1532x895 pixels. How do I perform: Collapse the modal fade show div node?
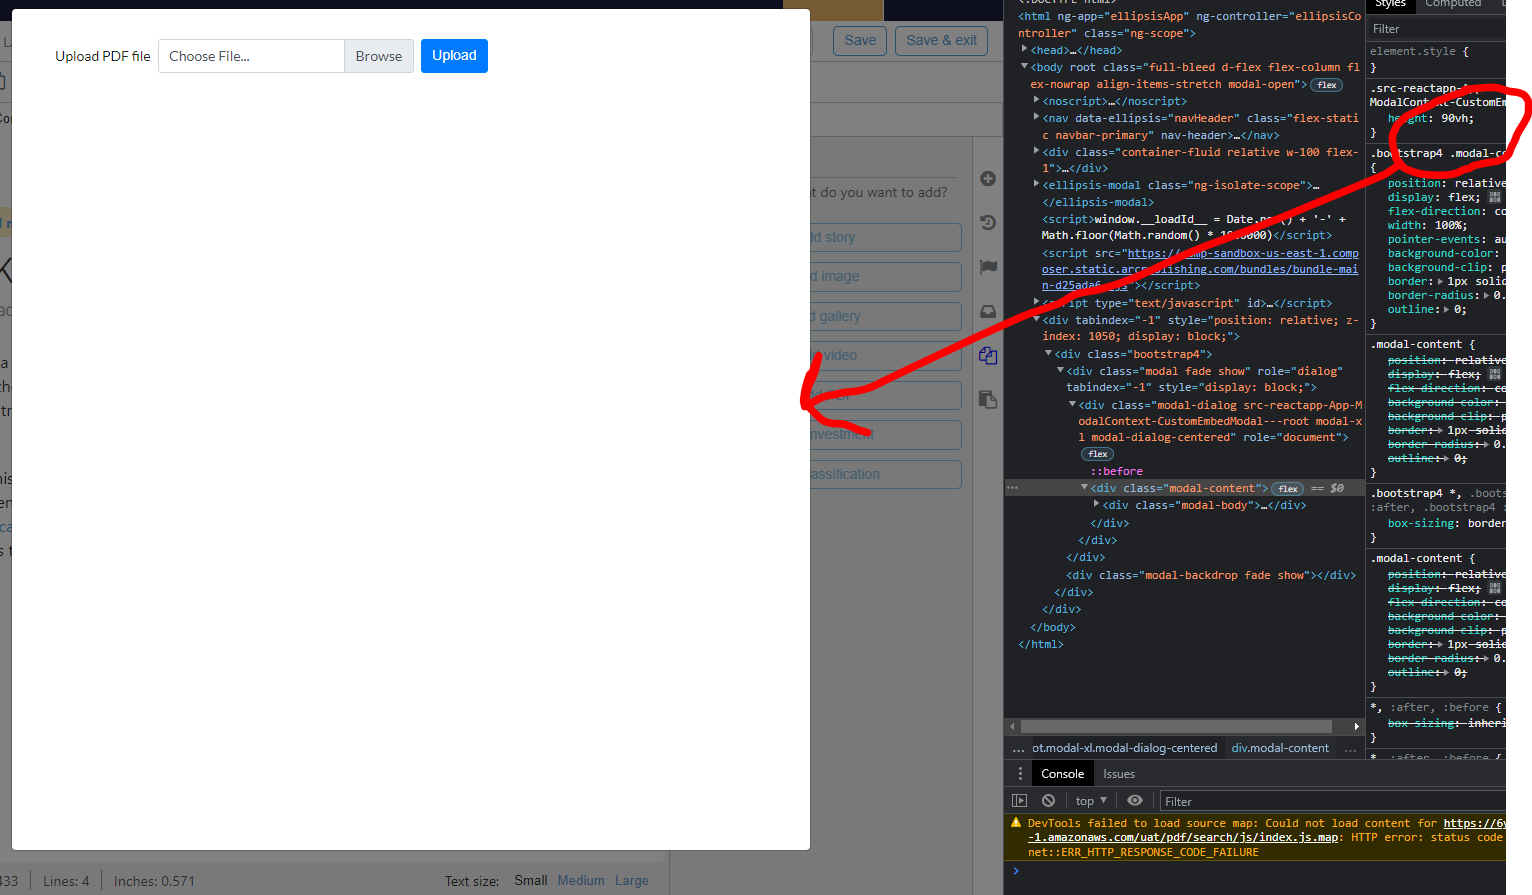1060,370
